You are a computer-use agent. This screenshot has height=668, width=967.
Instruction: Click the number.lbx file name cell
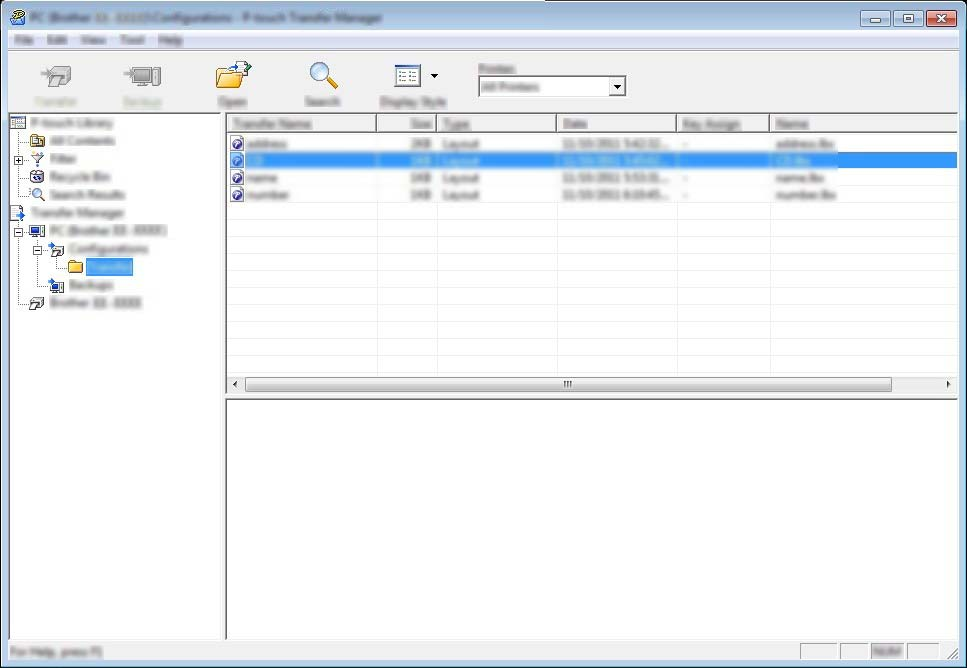805,195
